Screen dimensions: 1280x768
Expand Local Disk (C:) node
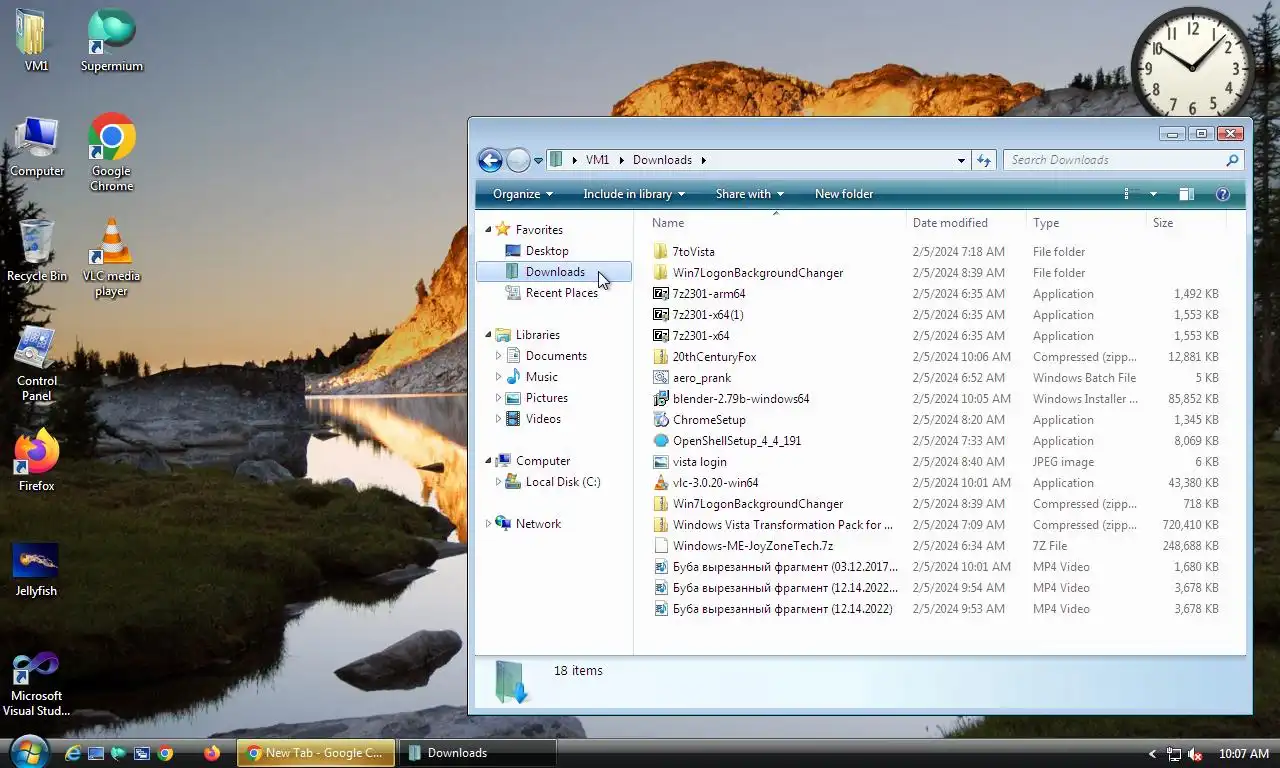[x=499, y=482]
